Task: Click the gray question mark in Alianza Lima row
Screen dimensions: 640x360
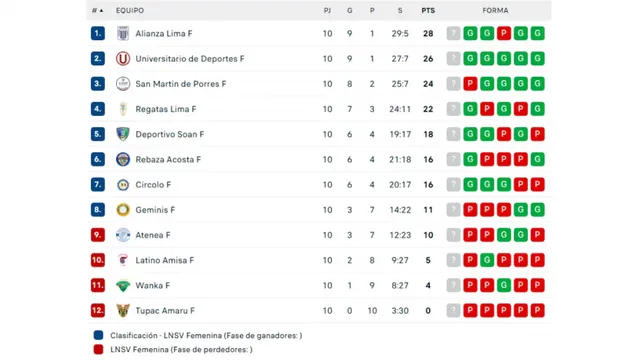Action: 453,33
